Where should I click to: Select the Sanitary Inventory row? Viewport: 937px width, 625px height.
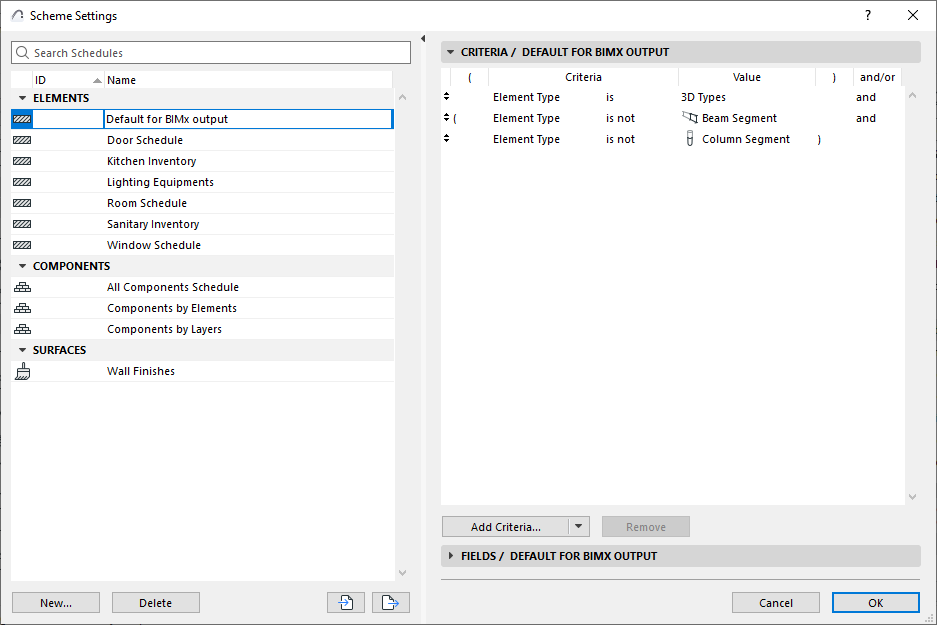click(203, 224)
